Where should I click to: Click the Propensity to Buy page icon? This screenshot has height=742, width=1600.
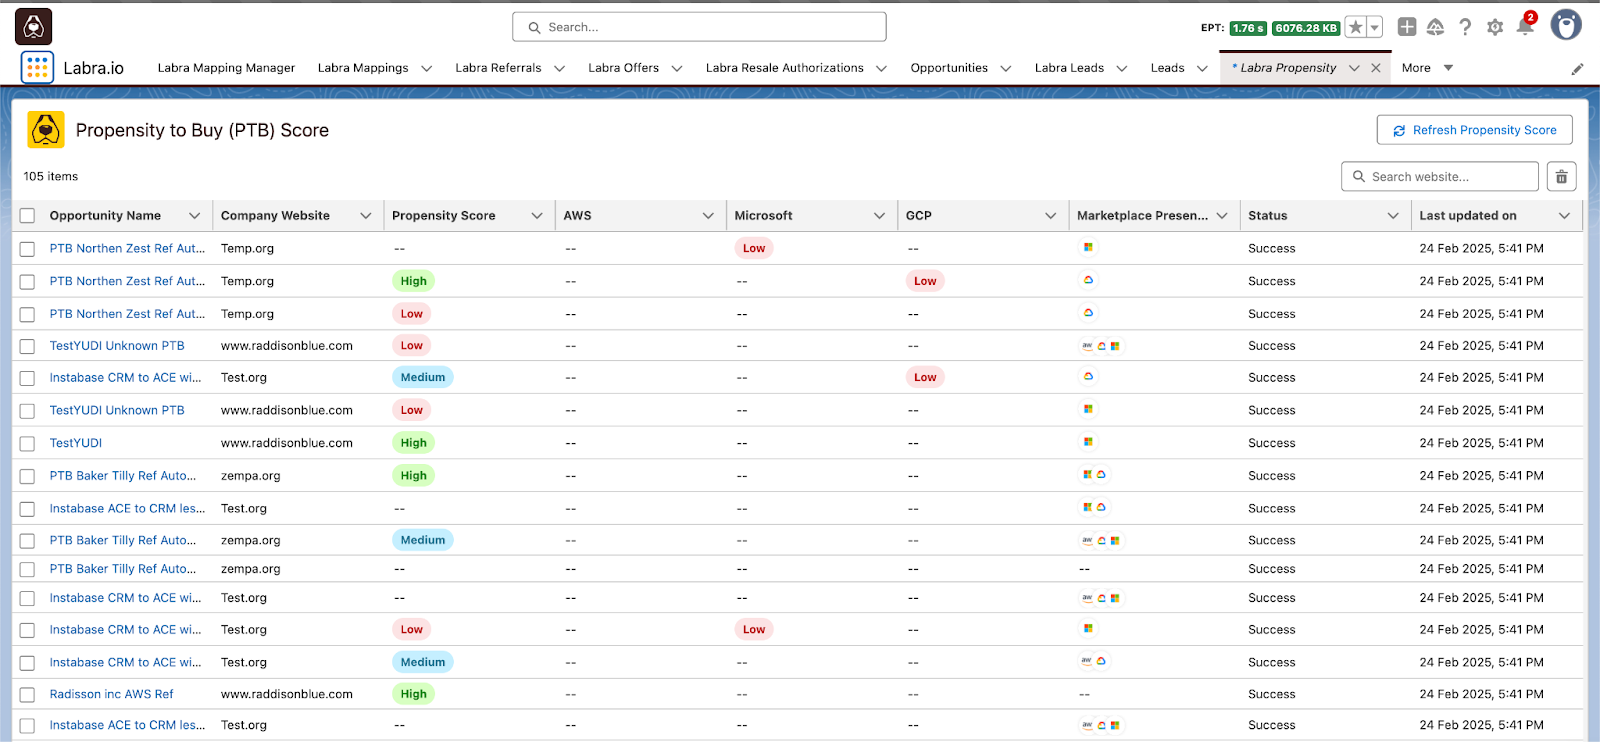coord(46,130)
